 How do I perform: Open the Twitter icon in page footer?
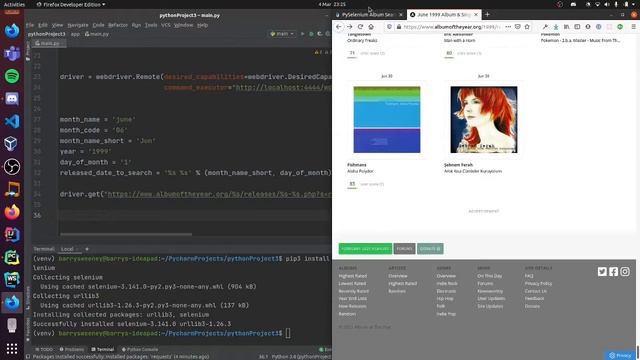click(x=602, y=271)
